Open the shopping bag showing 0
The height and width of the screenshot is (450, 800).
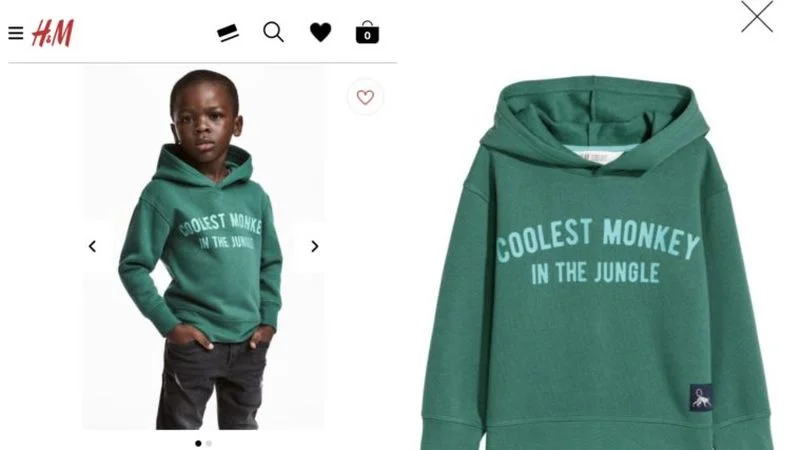[367, 32]
